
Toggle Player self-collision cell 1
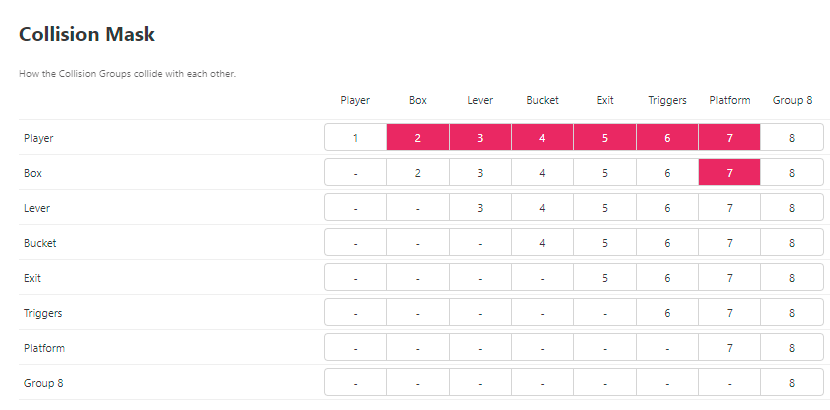356,138
